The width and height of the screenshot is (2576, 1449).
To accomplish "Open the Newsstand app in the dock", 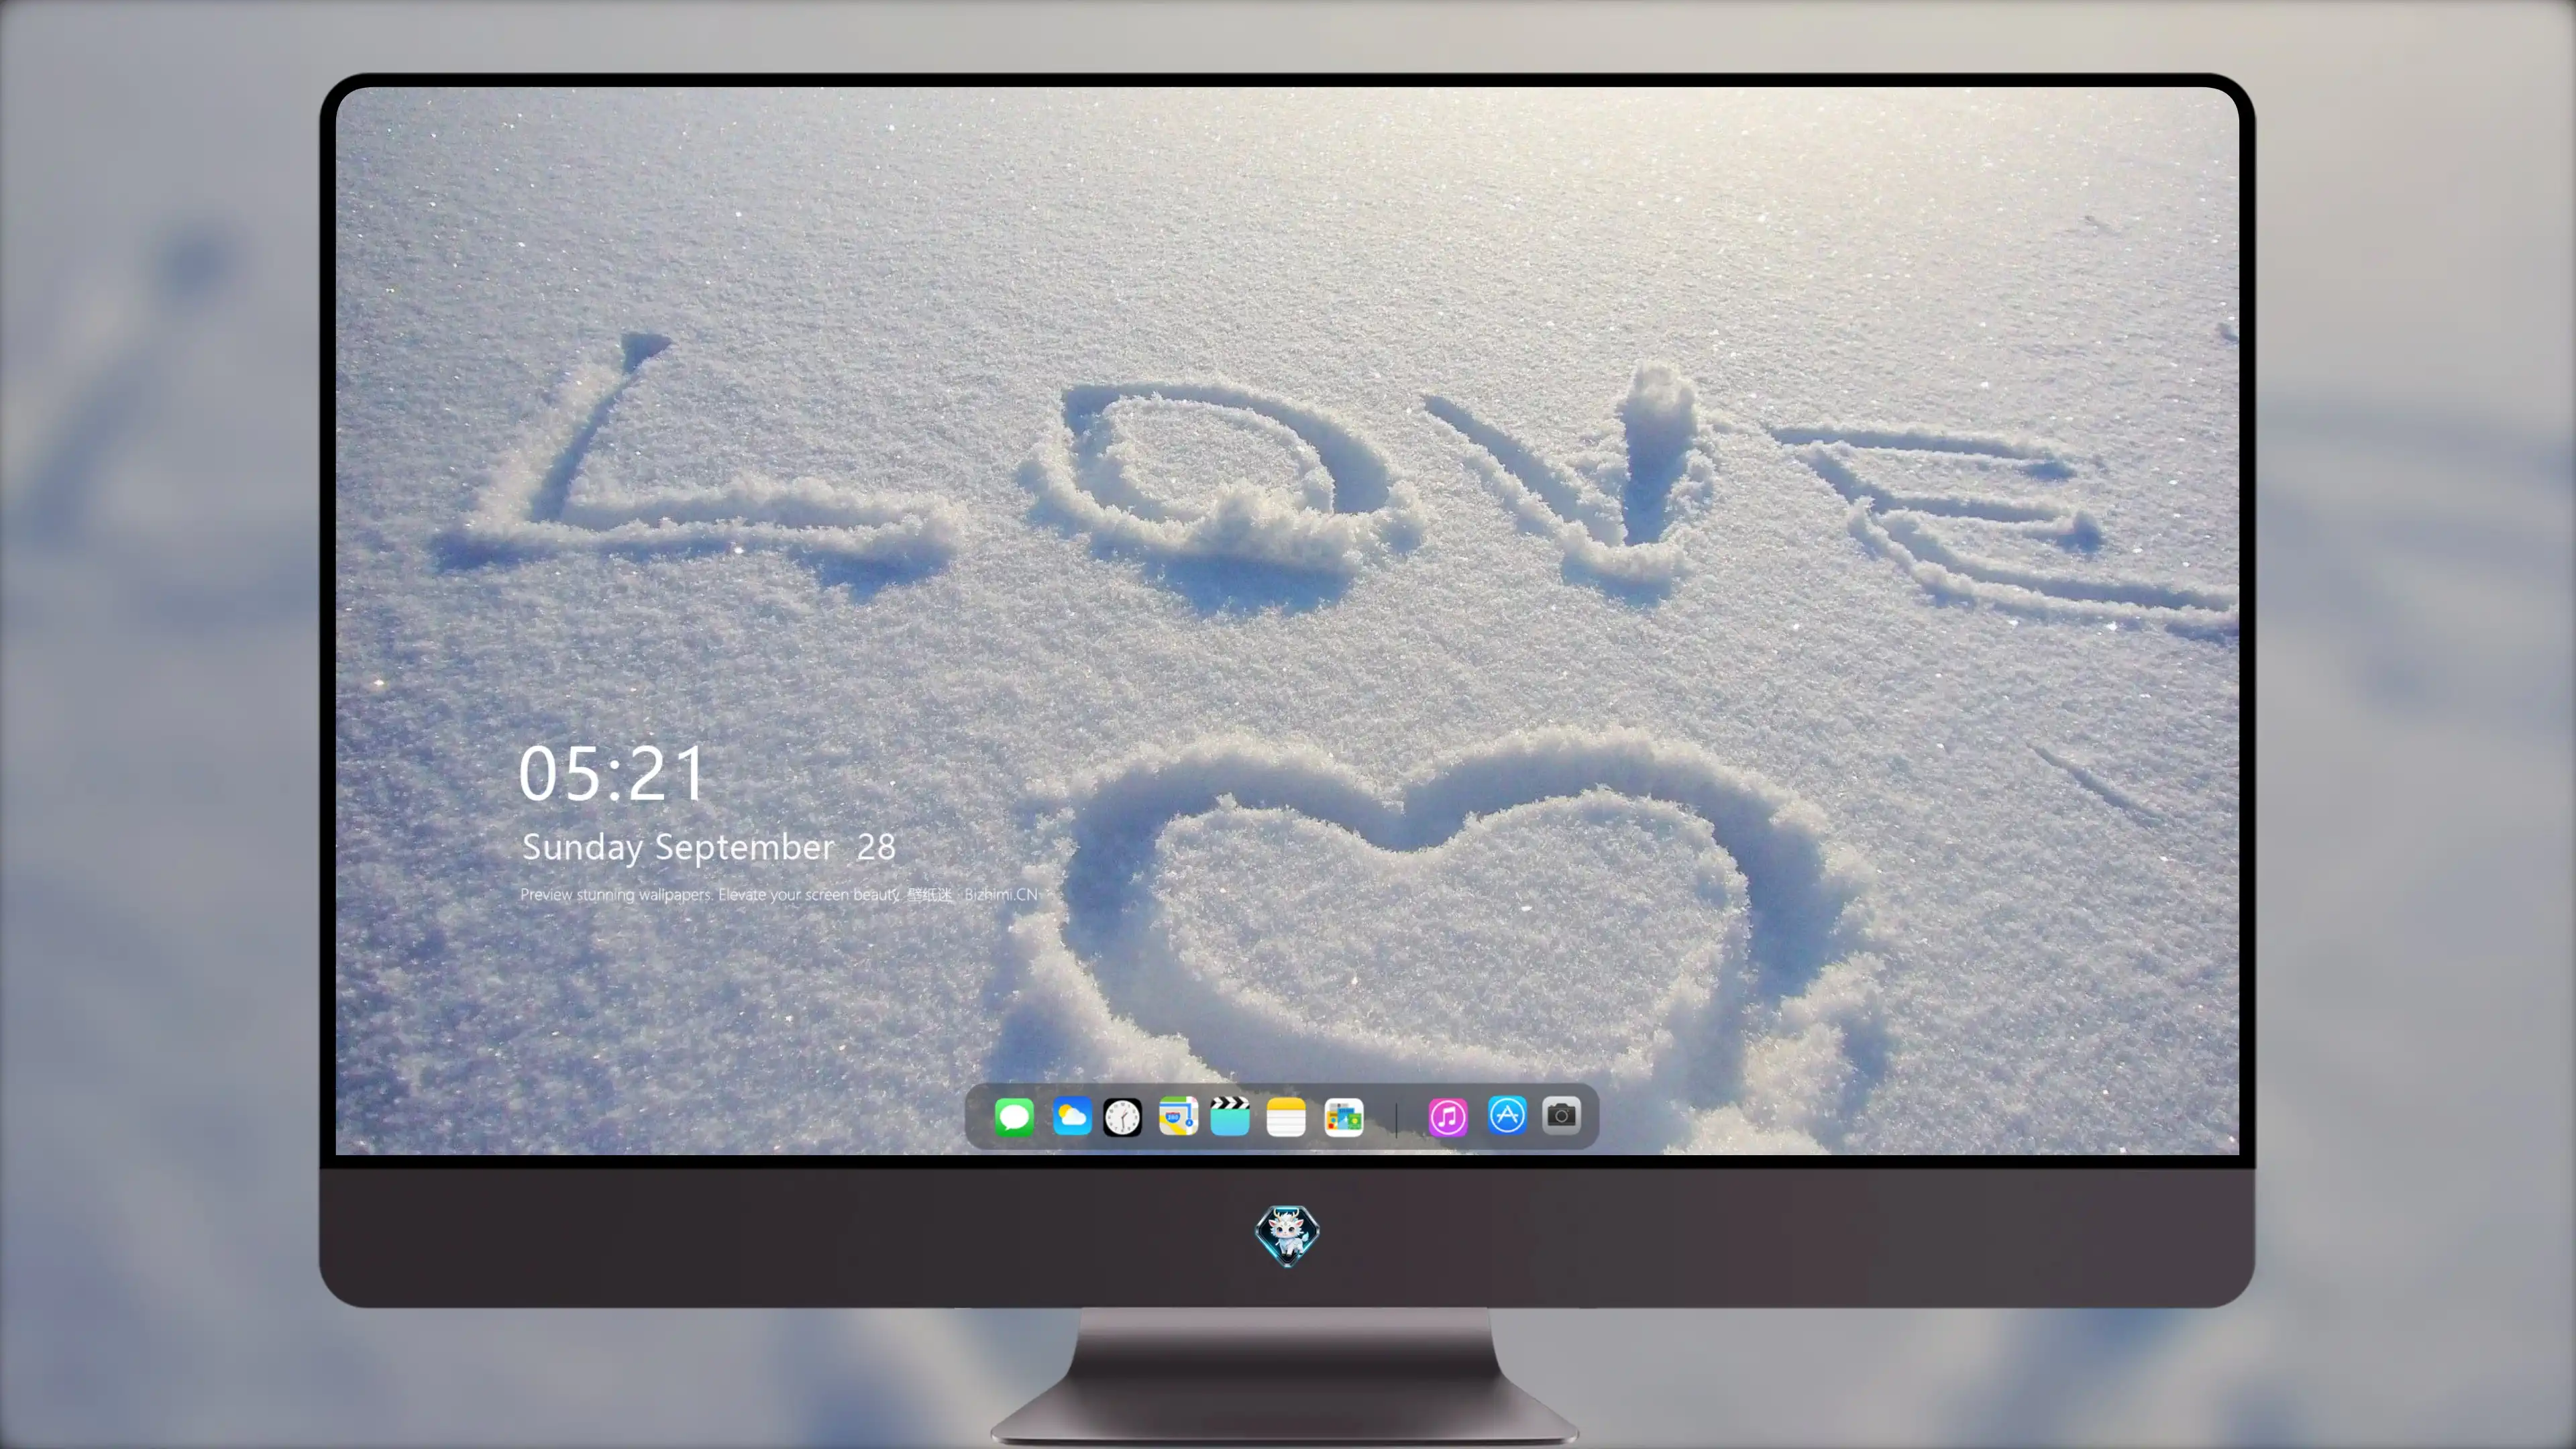I will coord(1343,1116).
